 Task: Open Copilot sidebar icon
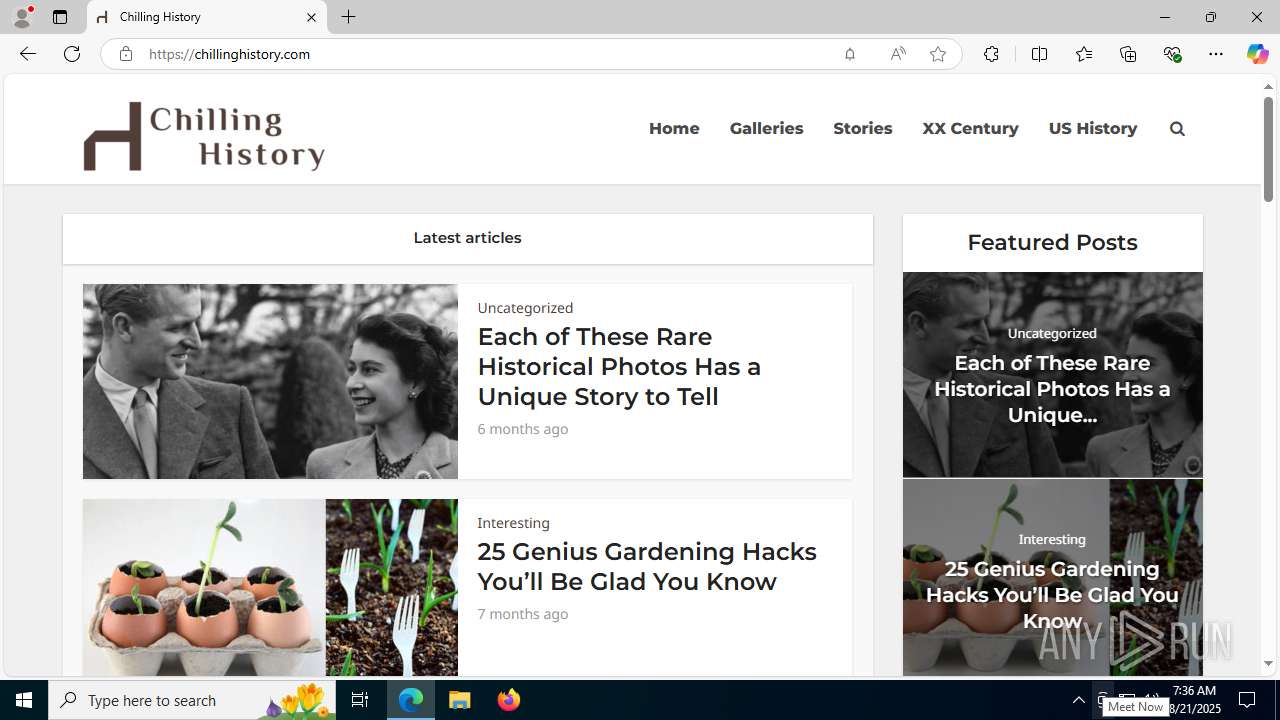coord(1257,54)
